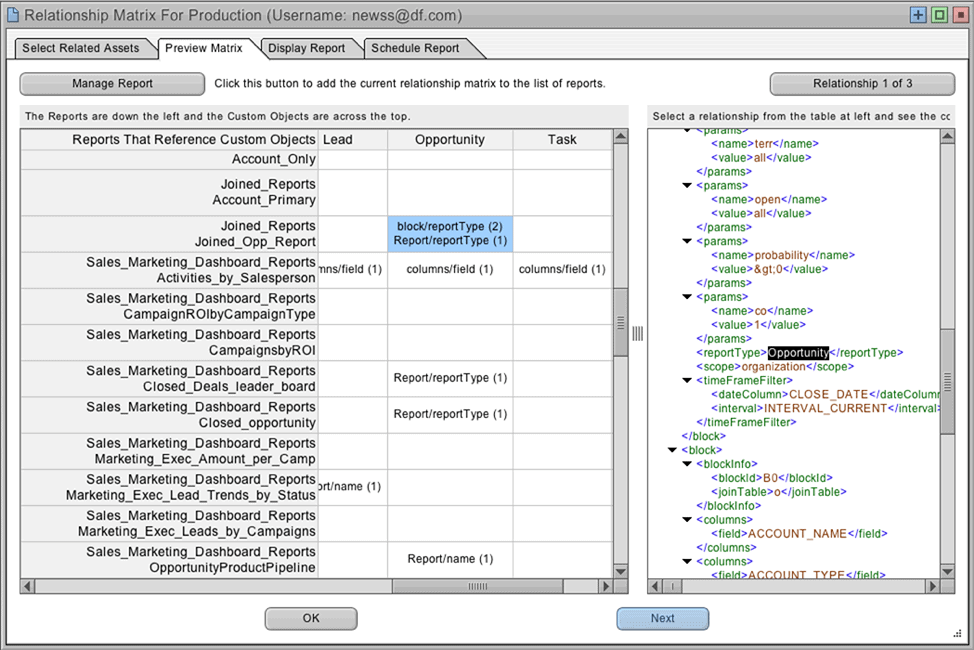Click the ACCOUNT_NAME field value
The width and height of the screenshot is (974, 650).
[797, 534]
